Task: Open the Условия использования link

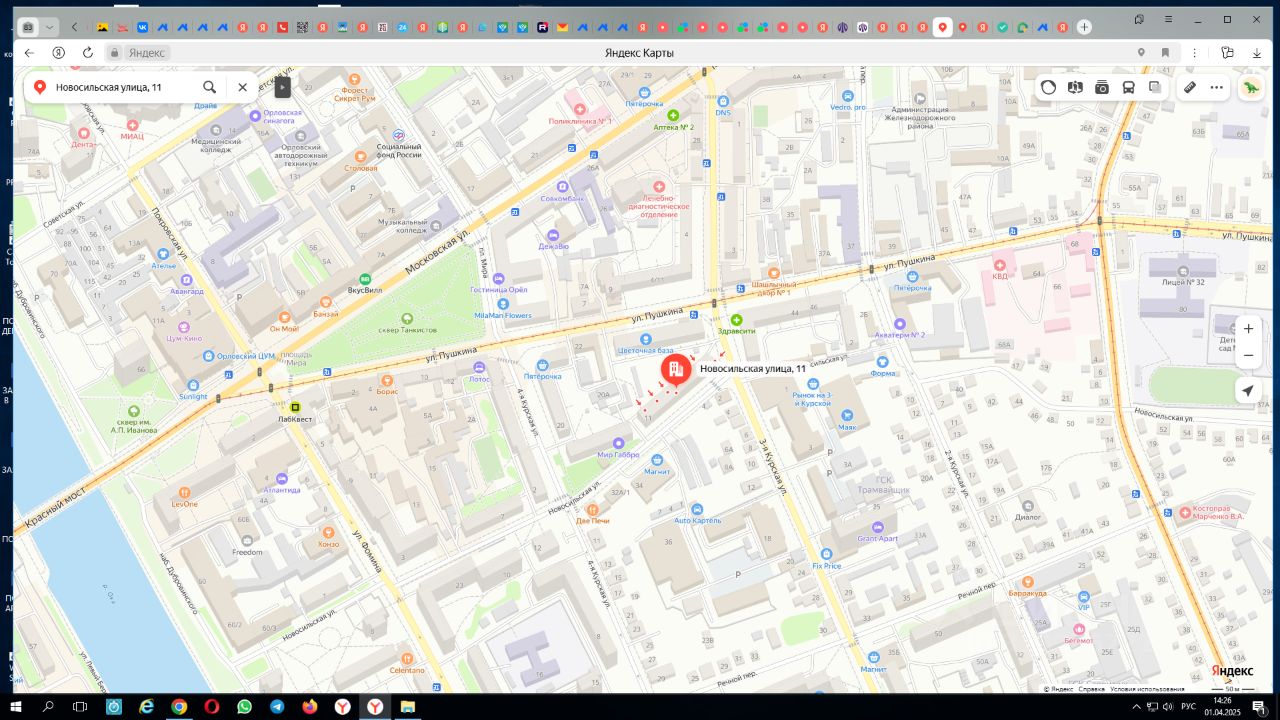Action: [x=1147, y=689]
